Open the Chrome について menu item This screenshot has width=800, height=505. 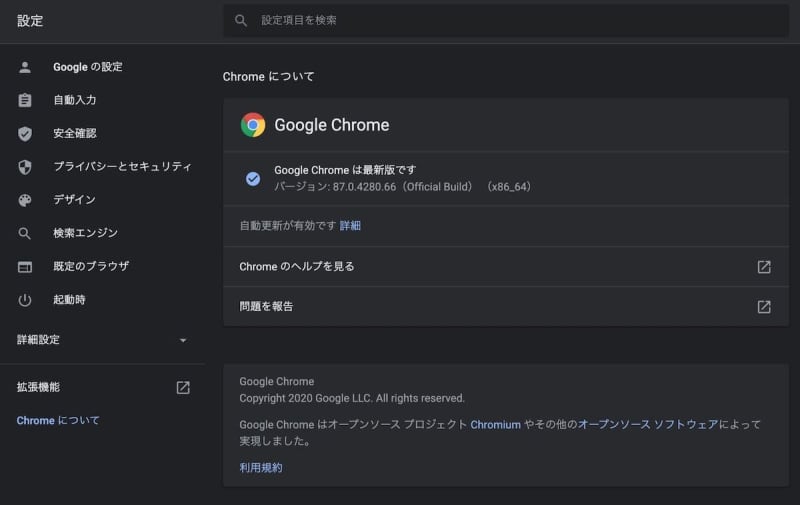point(58,421)
